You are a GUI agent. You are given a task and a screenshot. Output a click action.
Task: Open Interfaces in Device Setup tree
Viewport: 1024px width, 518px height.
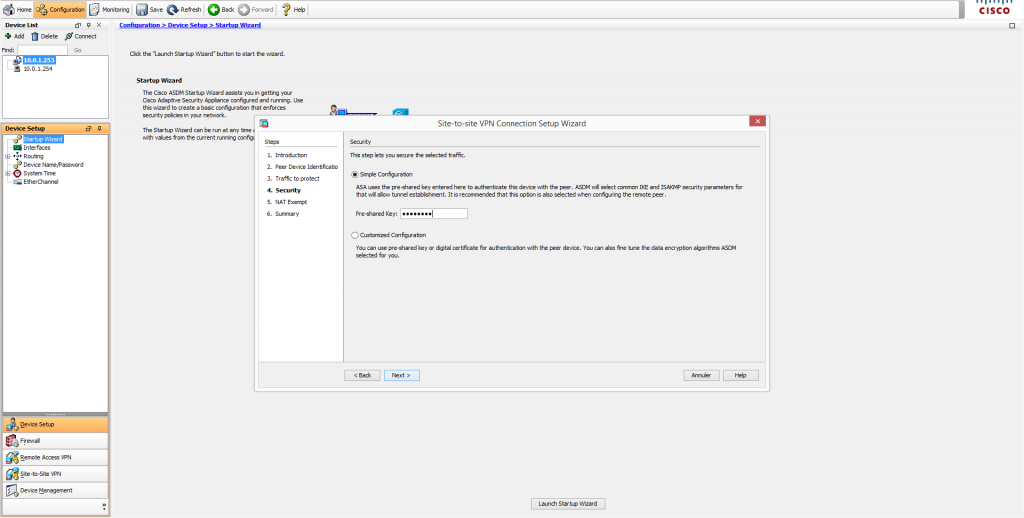point(37,148)
